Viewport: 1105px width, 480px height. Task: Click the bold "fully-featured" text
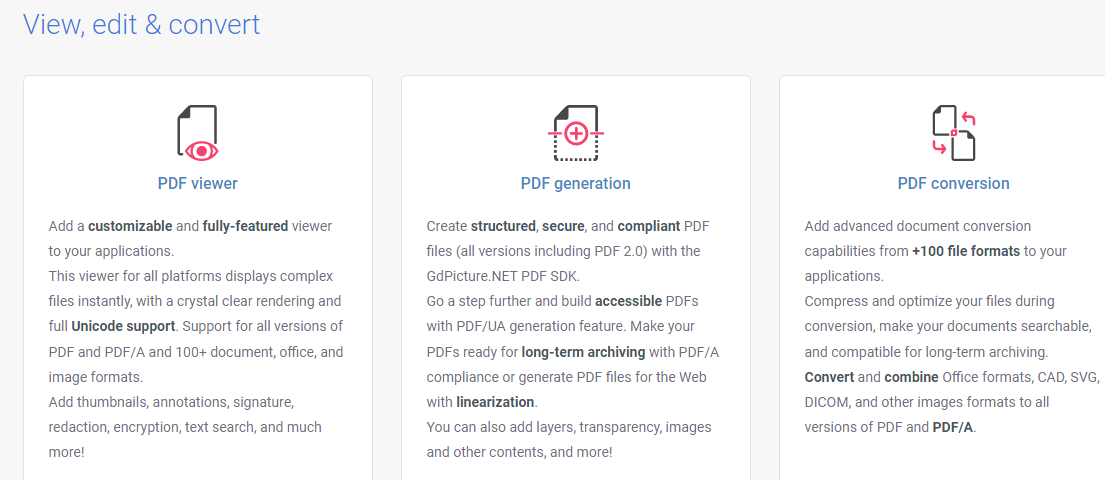(245, 226)
